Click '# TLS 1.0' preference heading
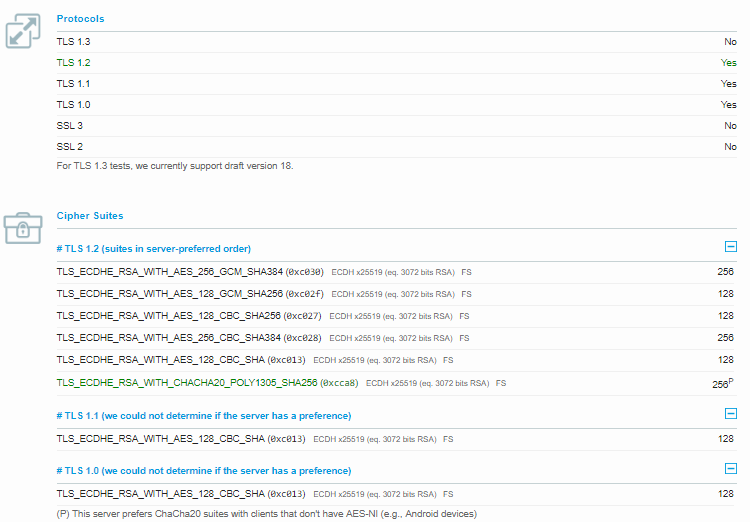 click(x=204, y=471)
